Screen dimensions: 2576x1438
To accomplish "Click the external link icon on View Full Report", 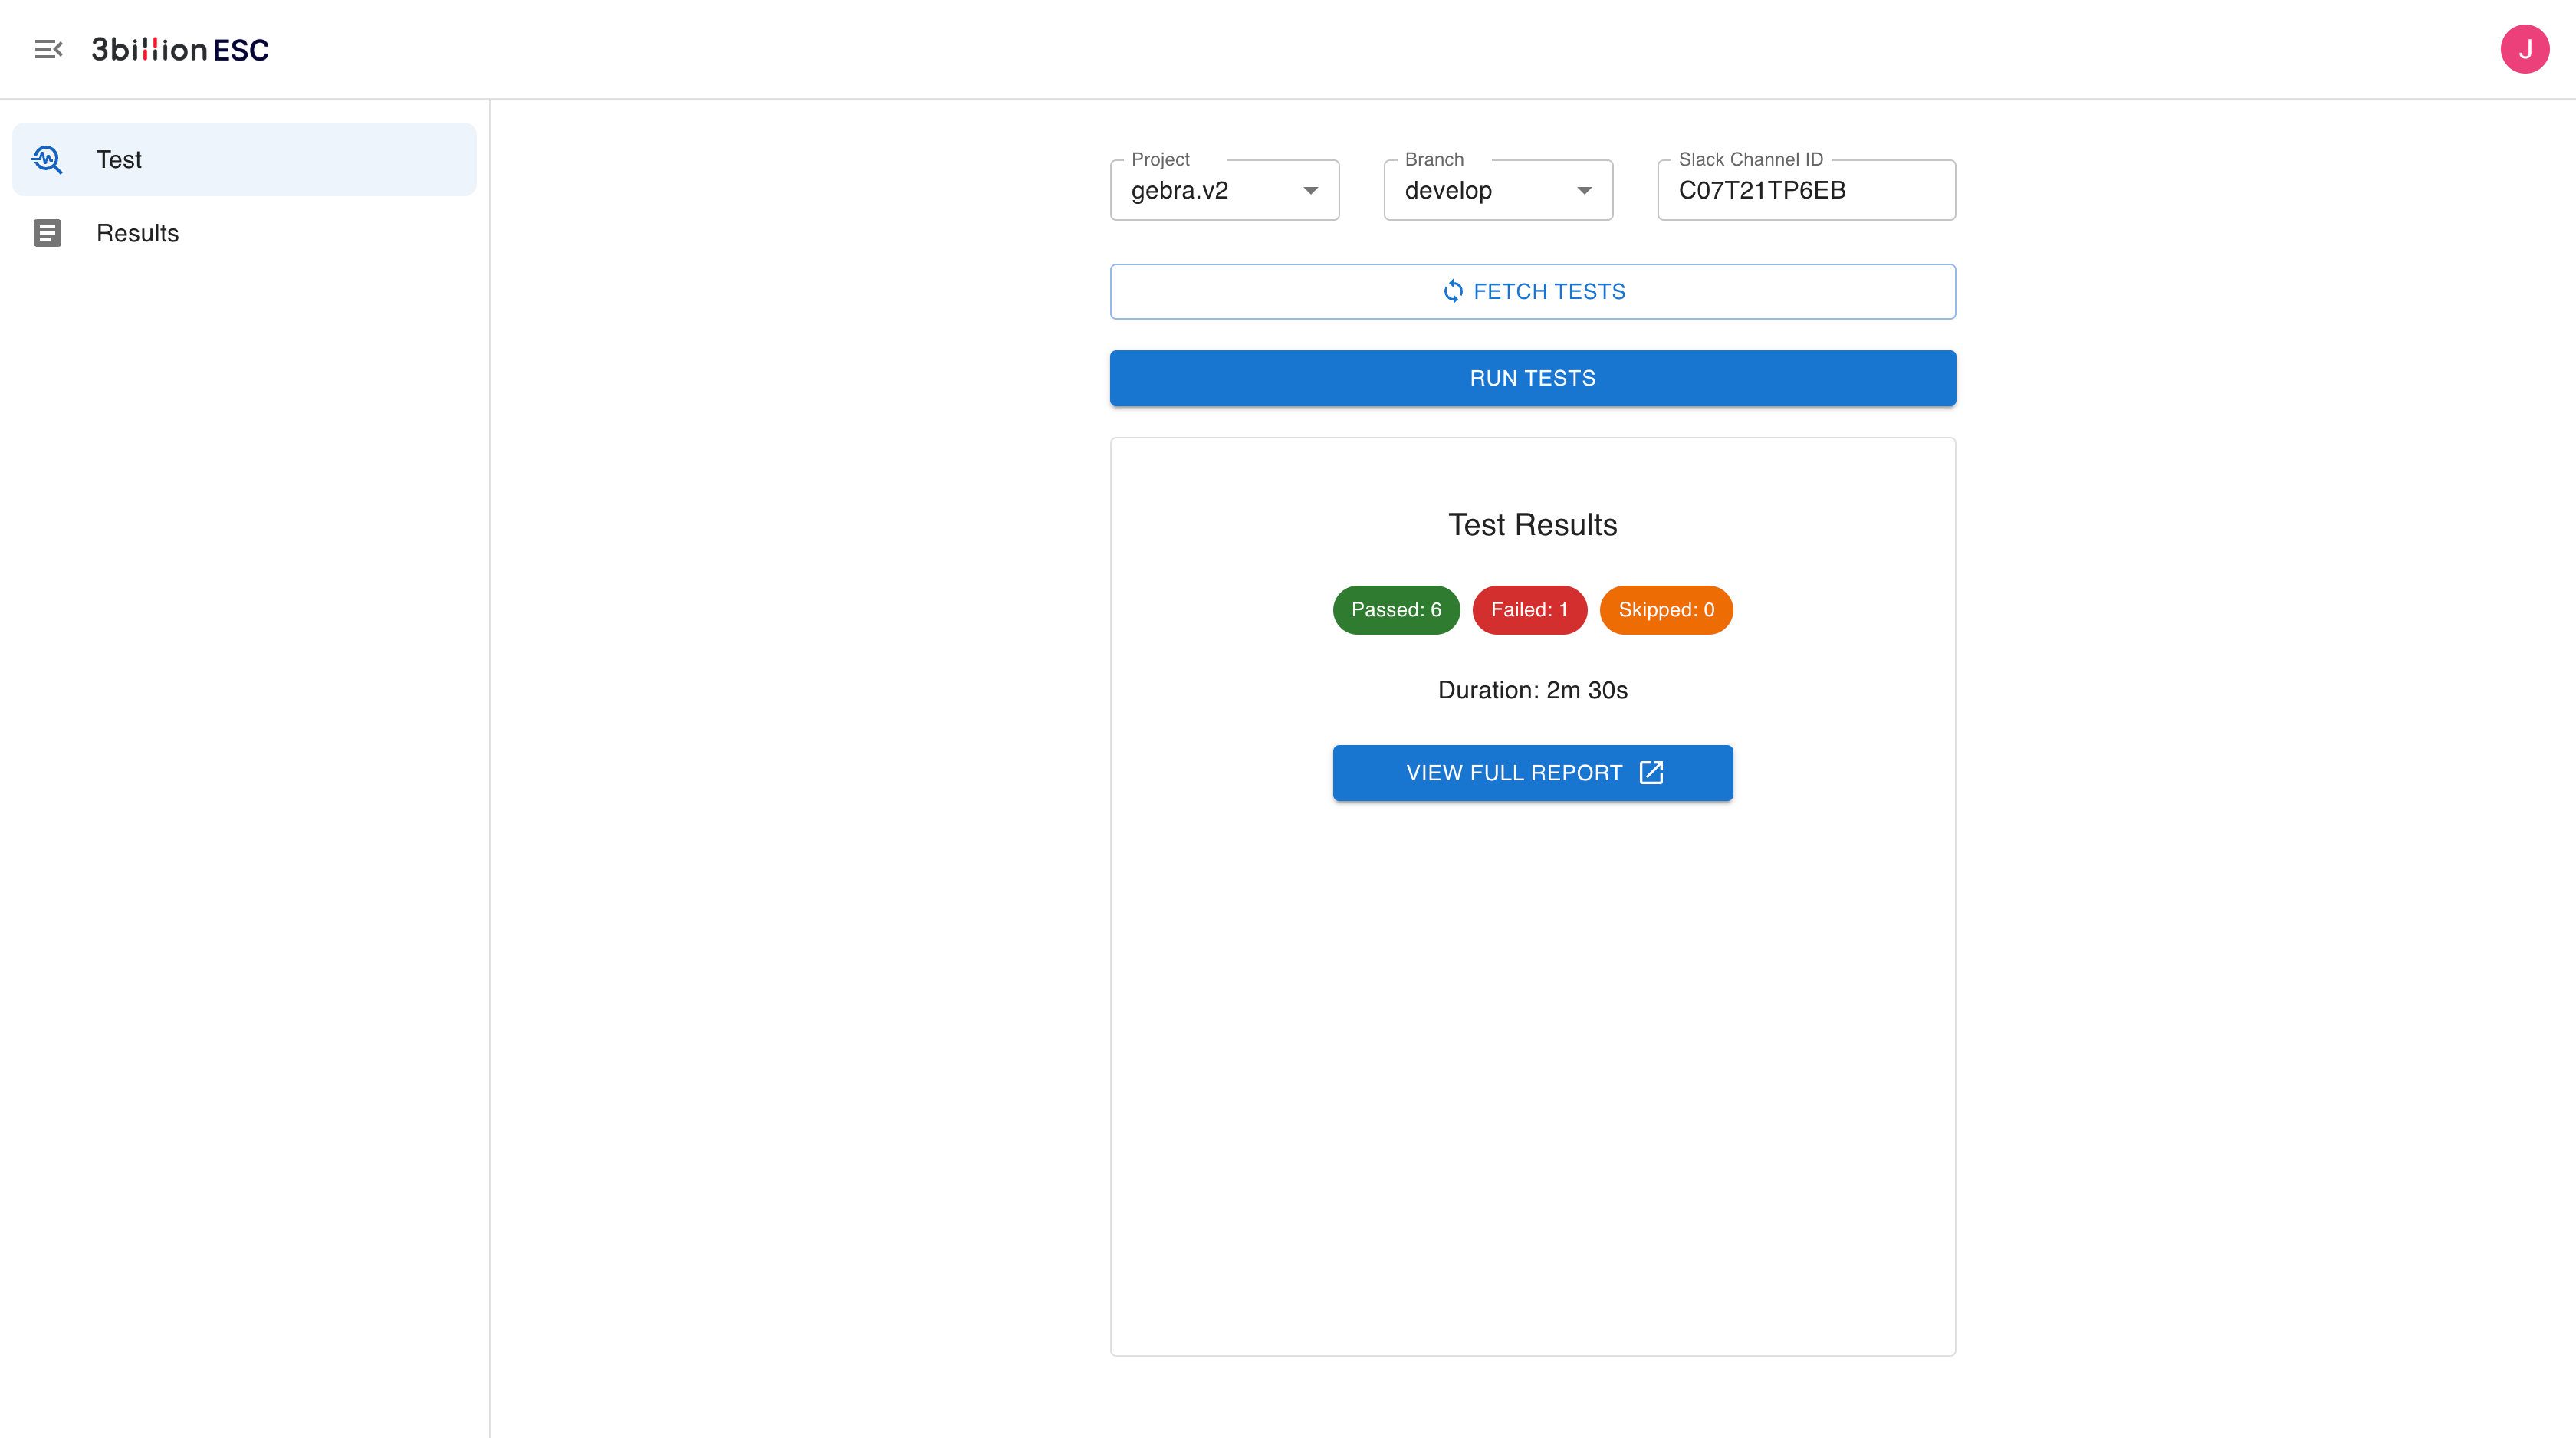I will pos(1651,772).
